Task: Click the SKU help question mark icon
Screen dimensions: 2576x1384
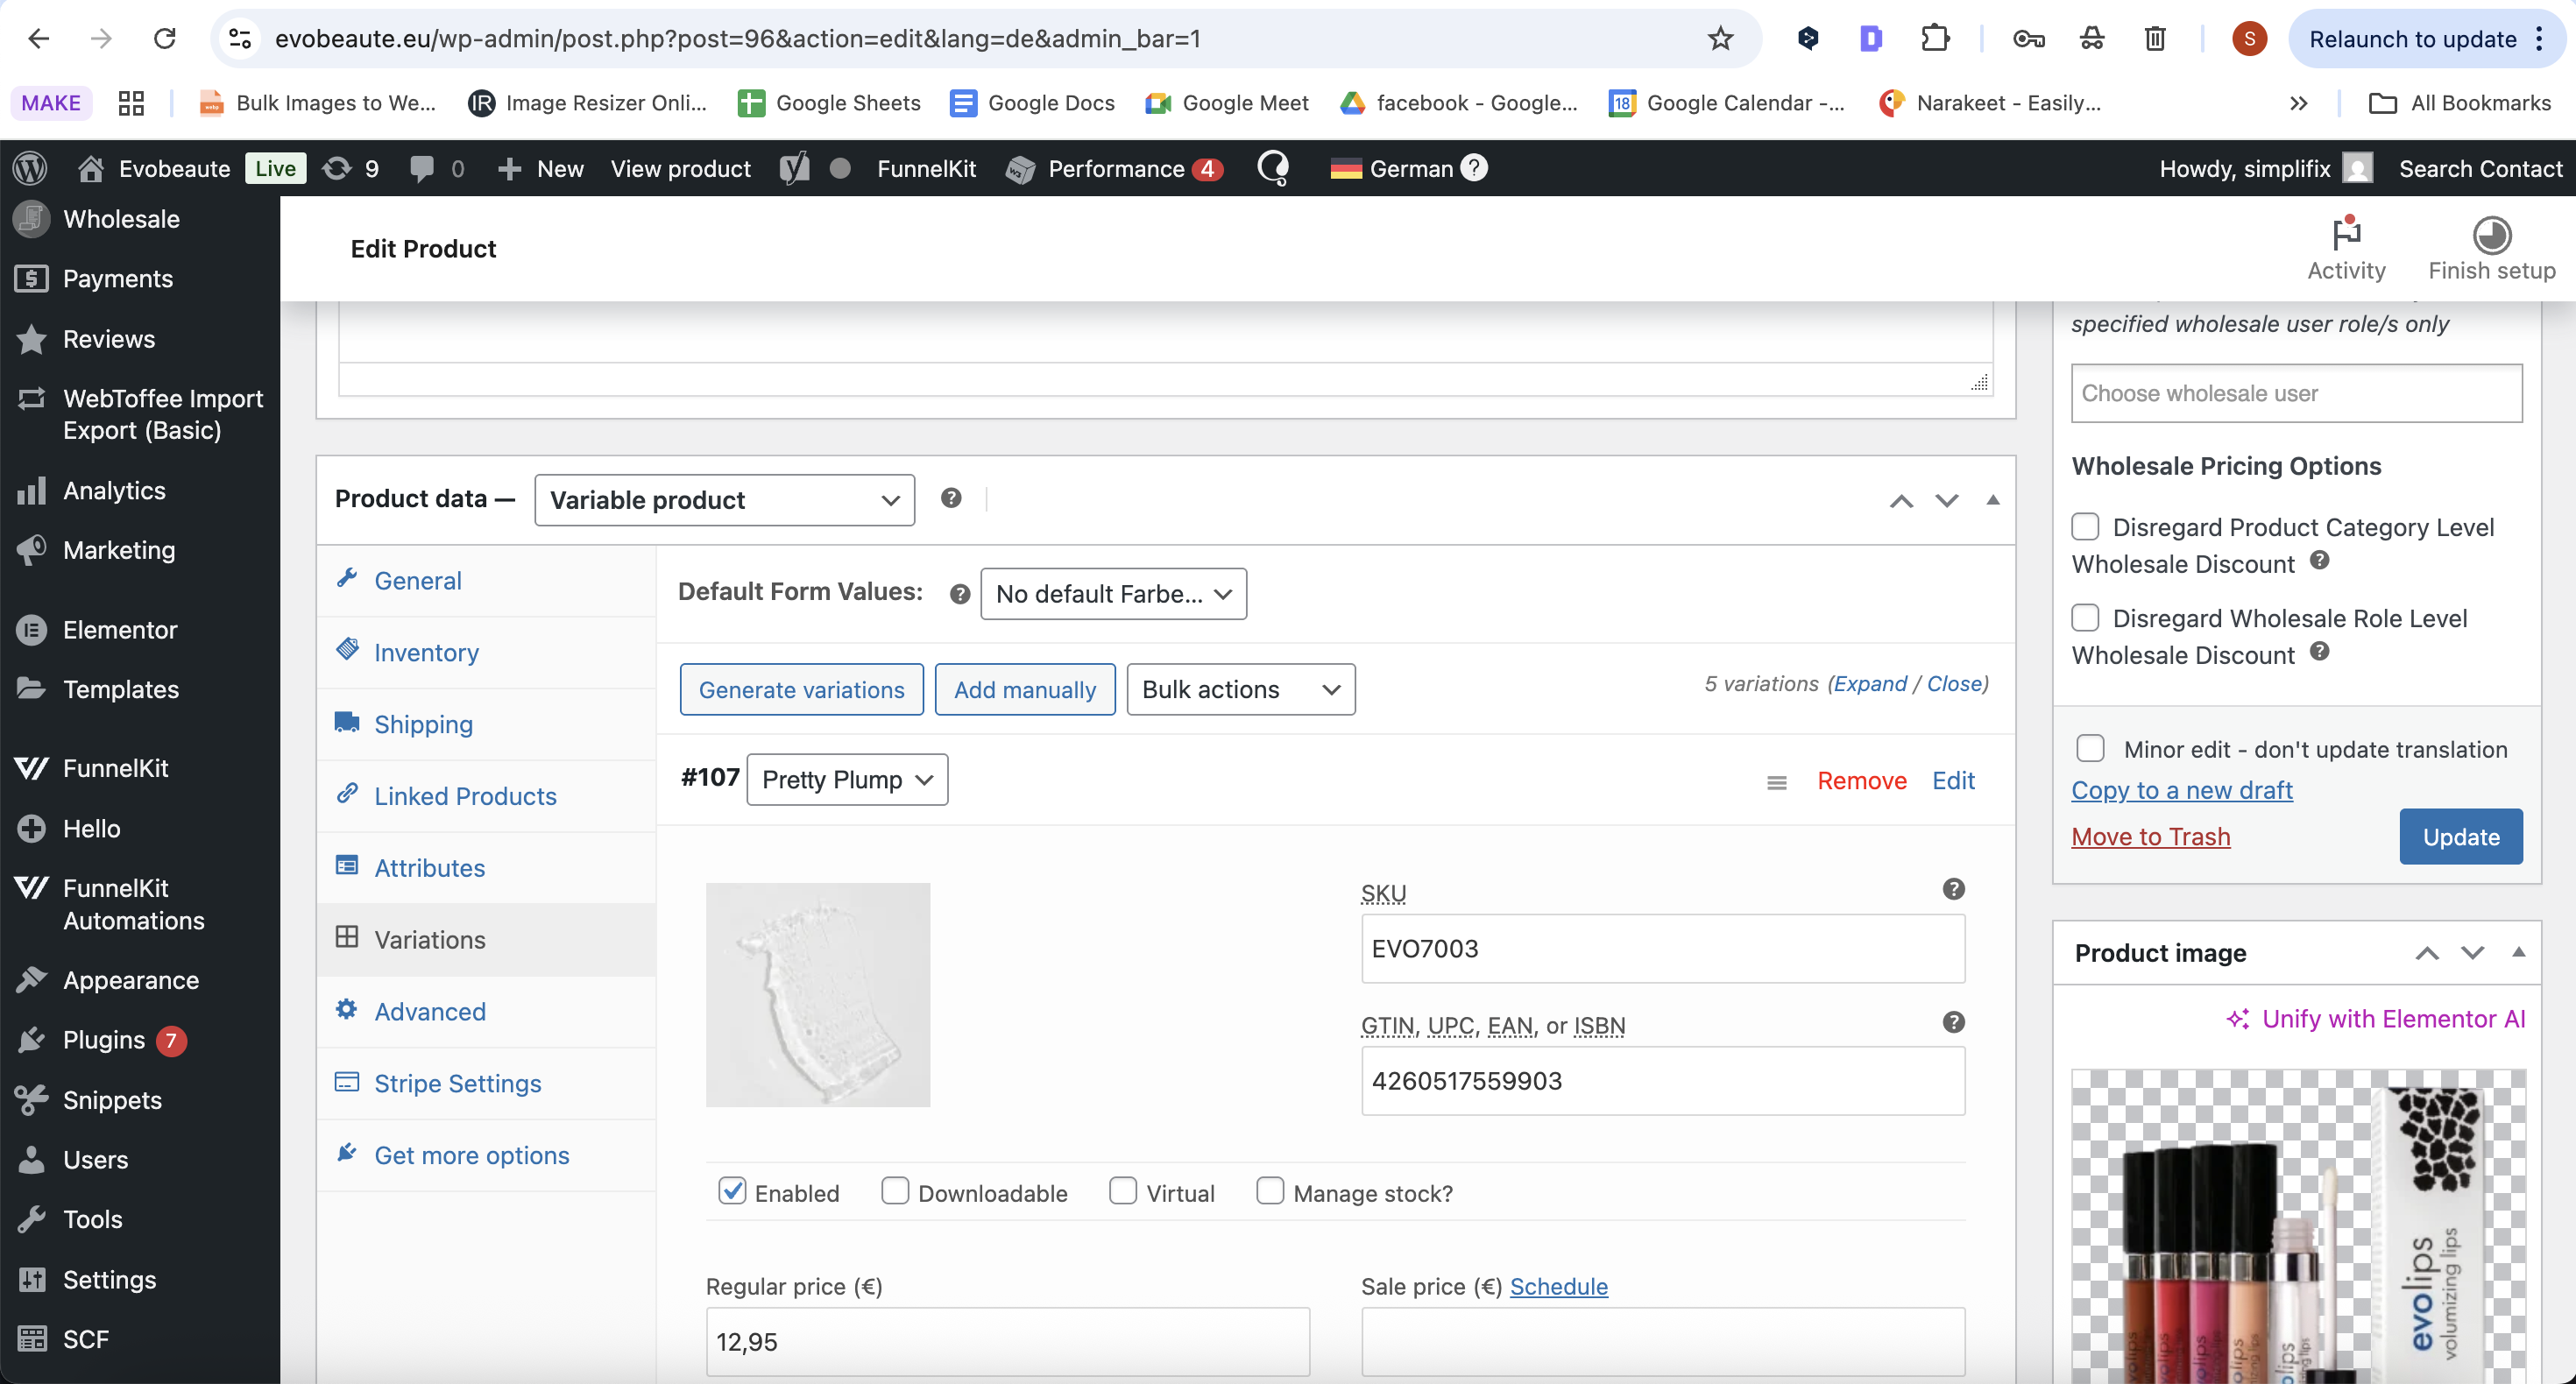Action: tap(1953, 889)
